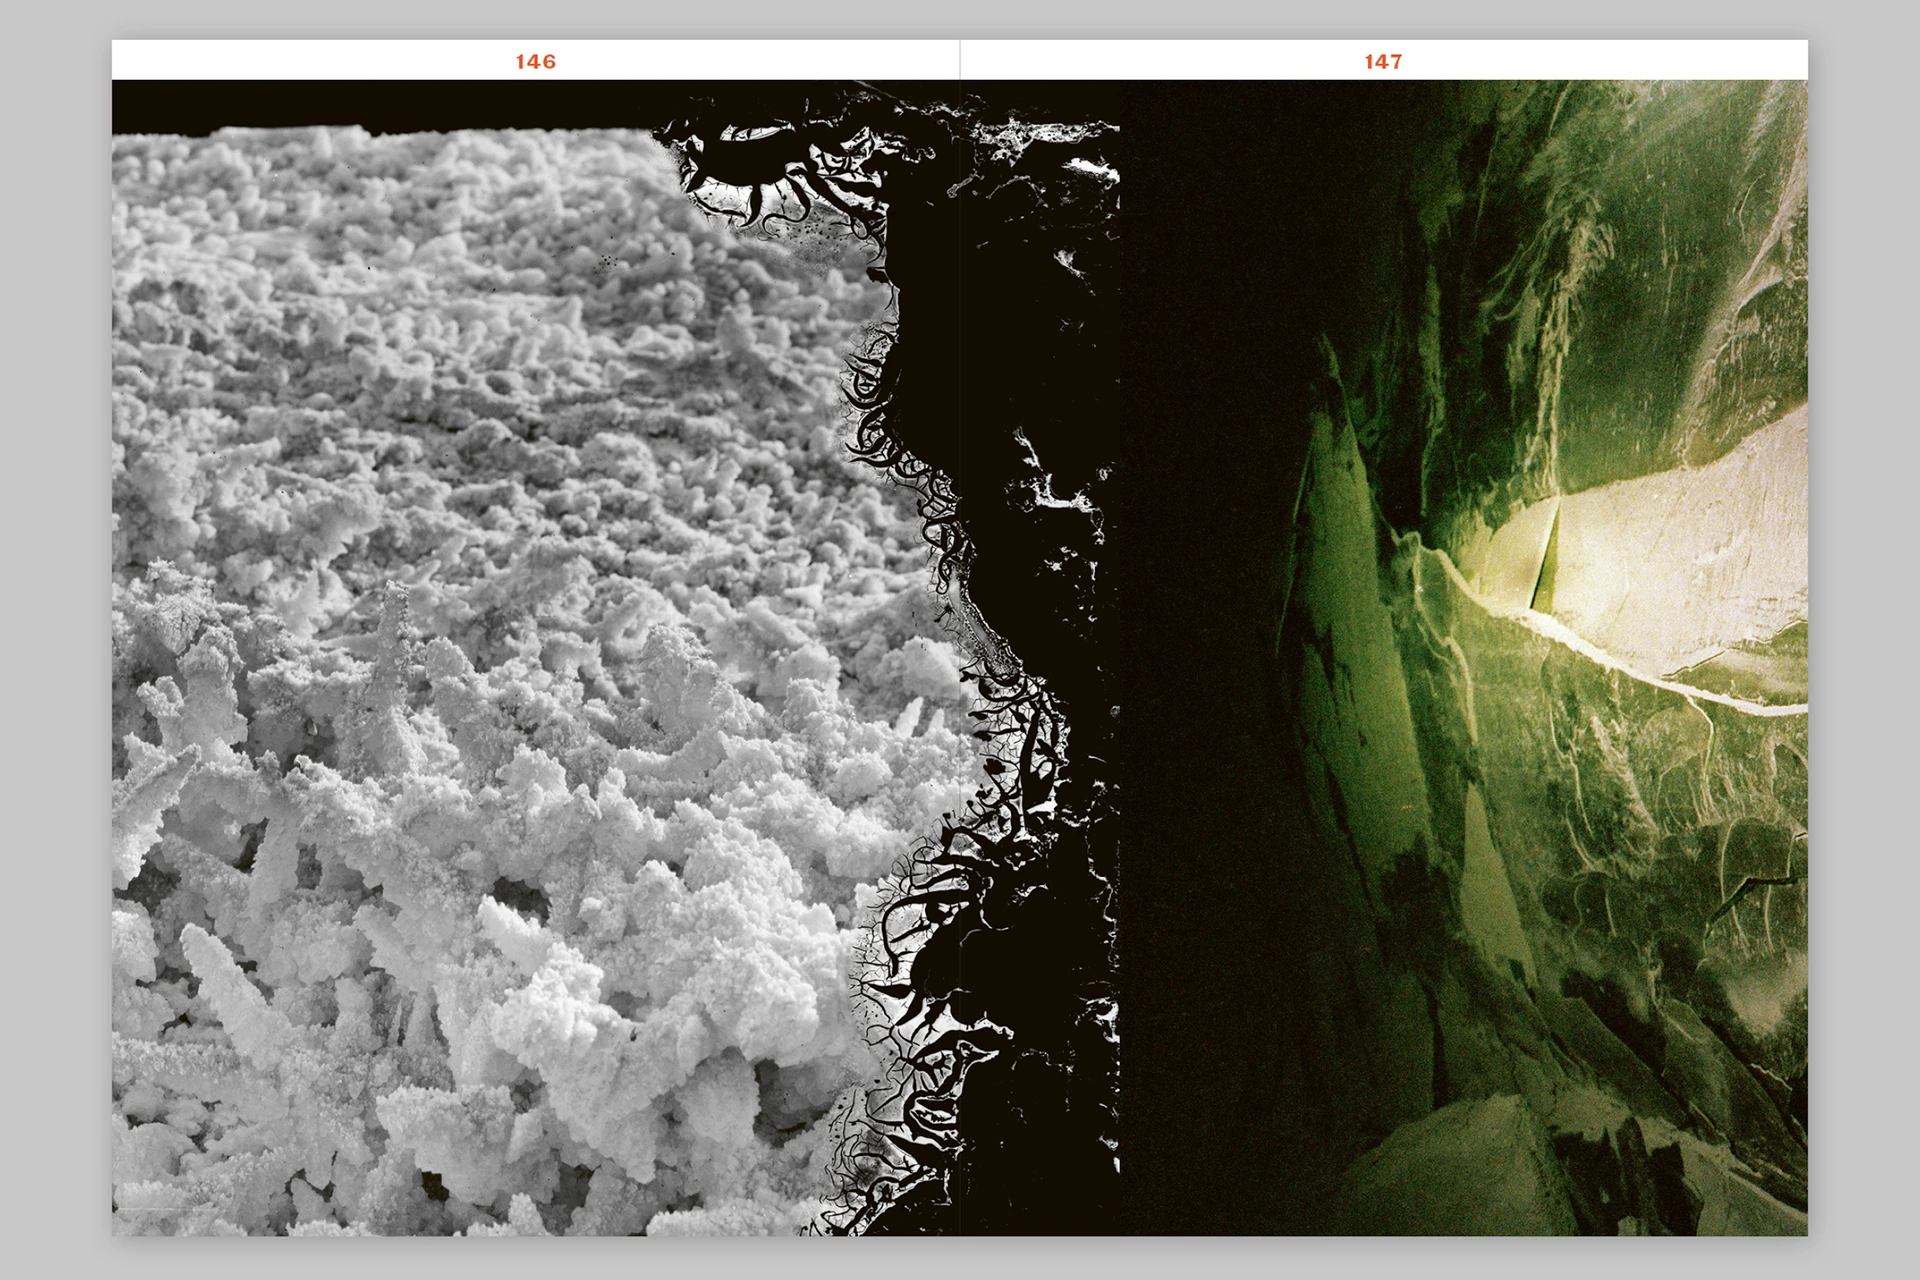Select the white crystal texture photo
This screenshot has width=1920, height=1280.
[615, 658]
